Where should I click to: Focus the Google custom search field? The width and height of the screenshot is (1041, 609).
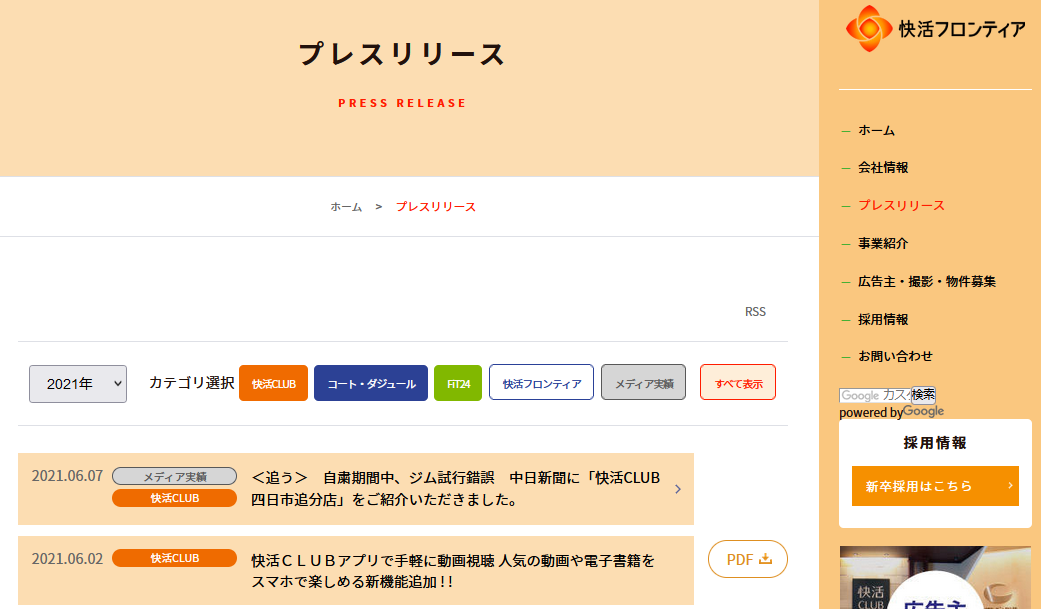tap(875, 396)
